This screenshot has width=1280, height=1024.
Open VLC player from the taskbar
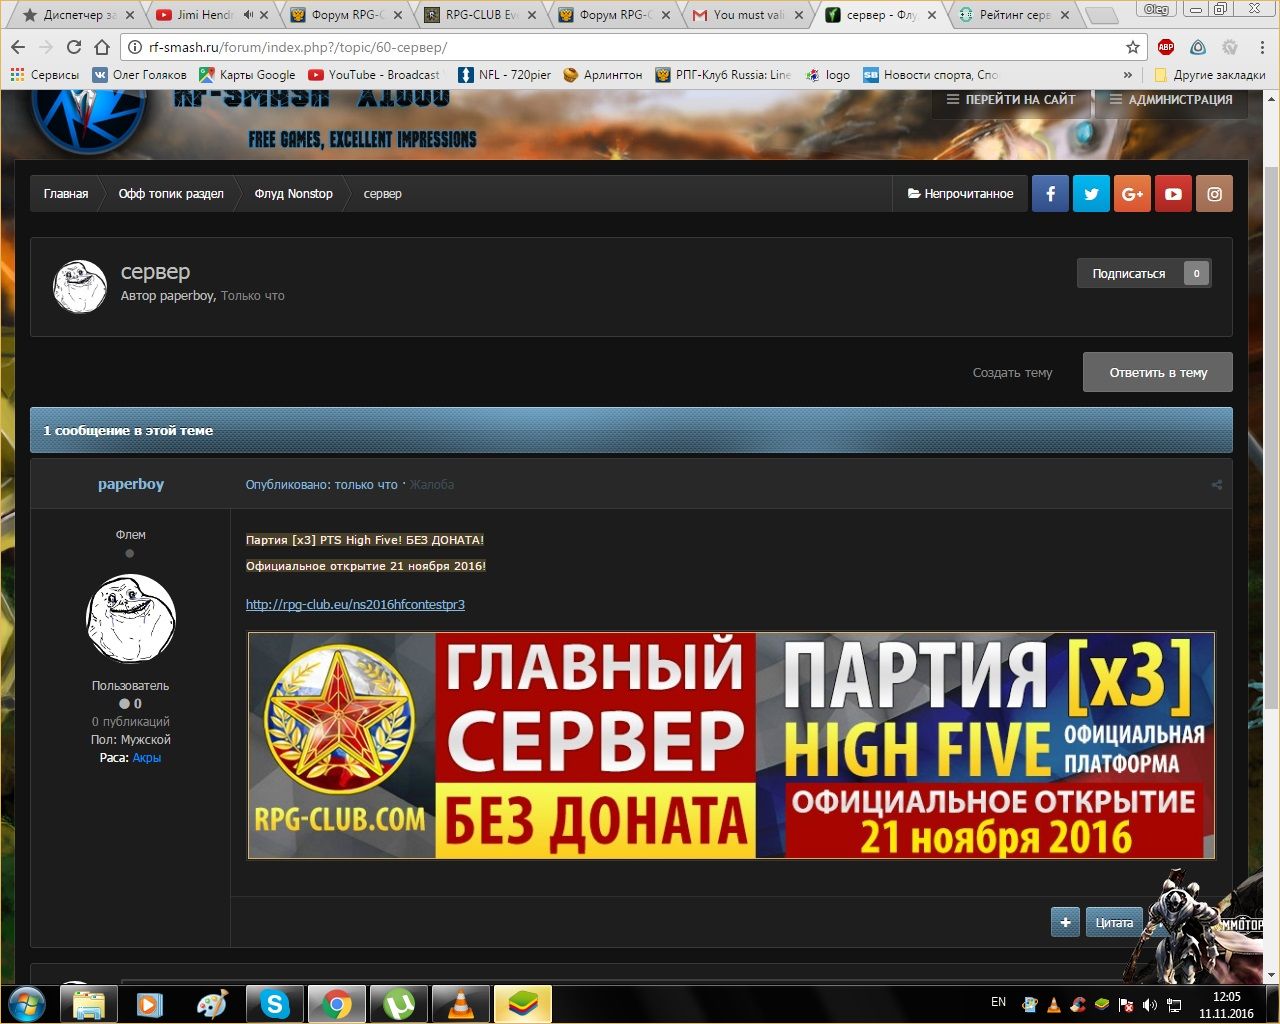pos(461,1004)
